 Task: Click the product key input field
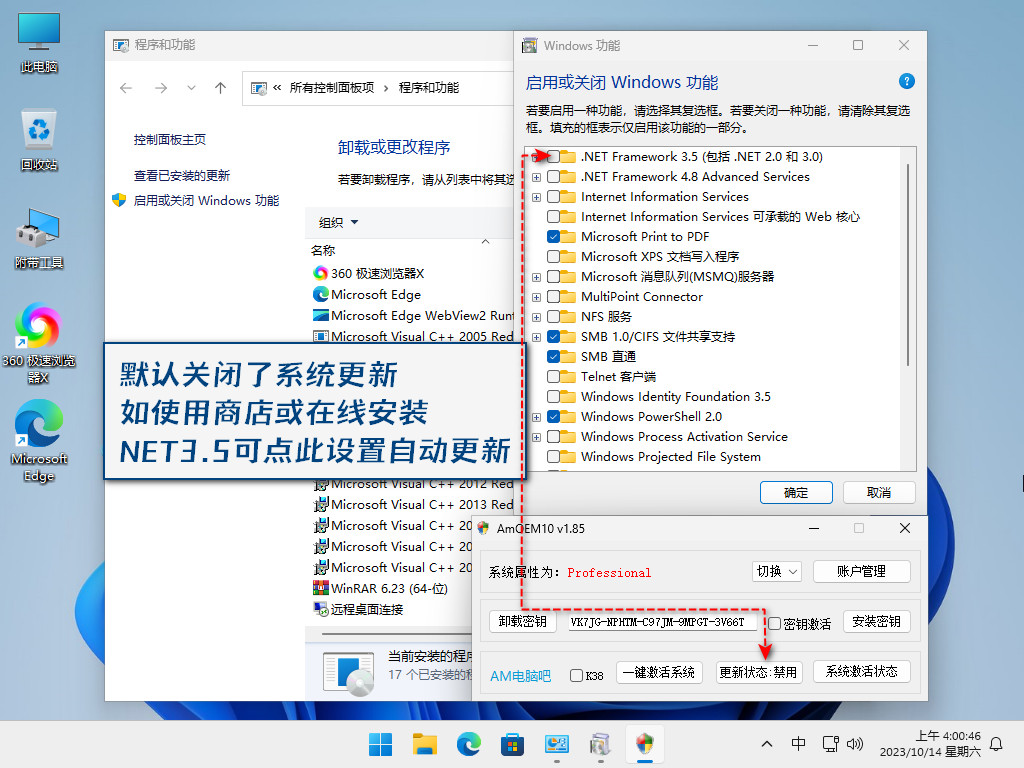662,622
